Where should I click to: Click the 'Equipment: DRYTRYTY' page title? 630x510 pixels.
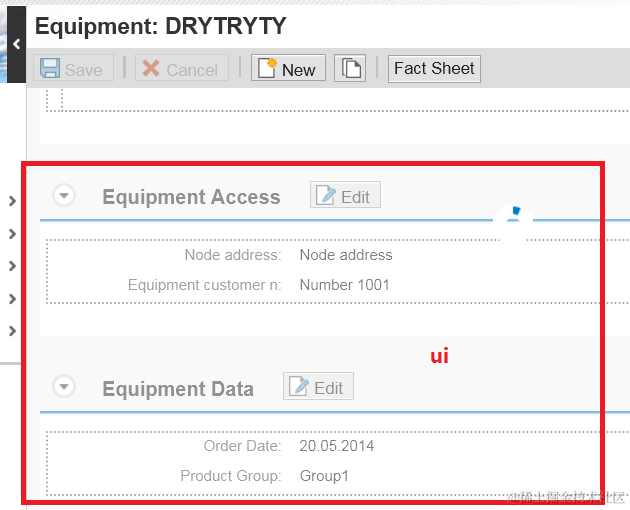pos(160,27)
